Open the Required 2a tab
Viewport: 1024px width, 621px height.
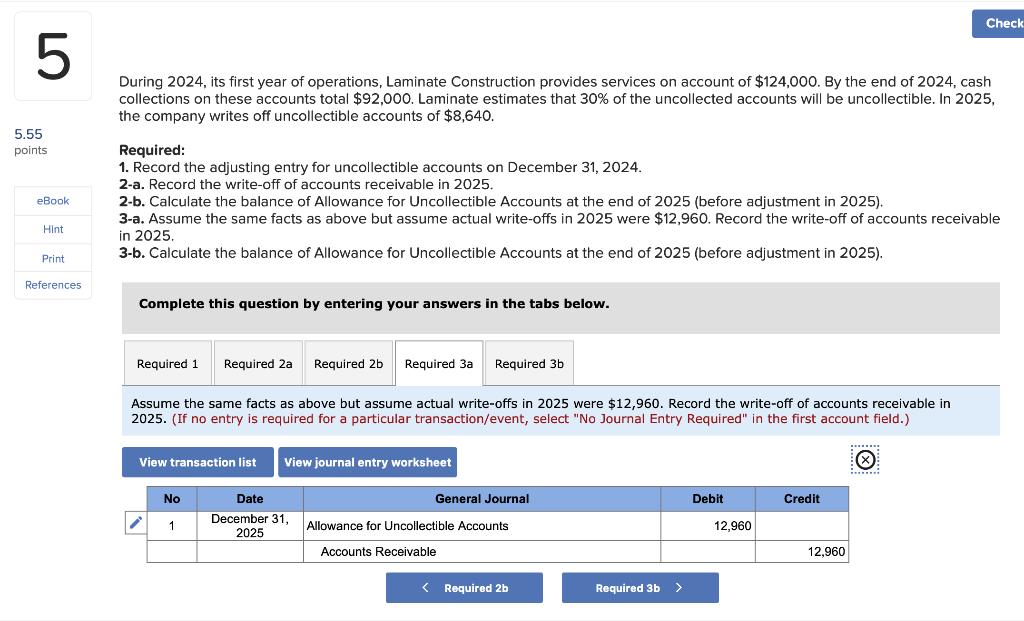point(257,363)
